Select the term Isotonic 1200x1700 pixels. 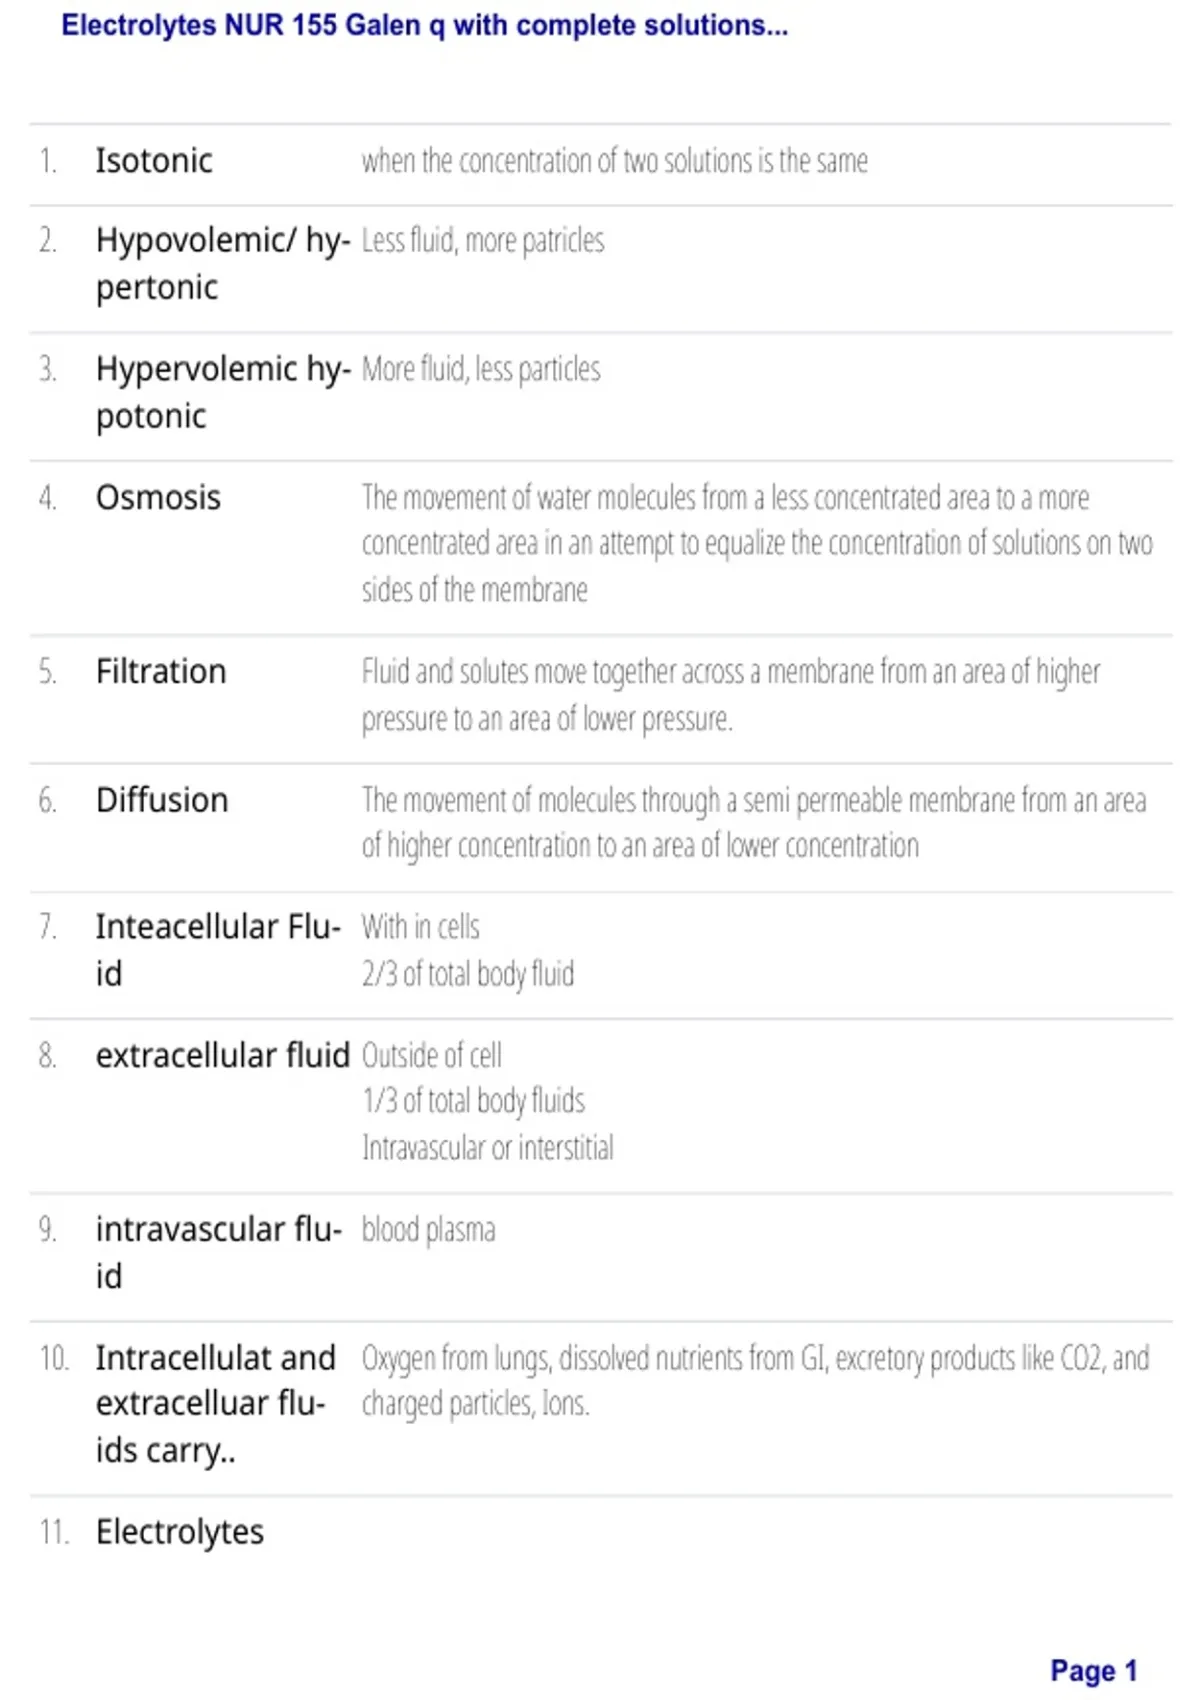tap(154, 161)
